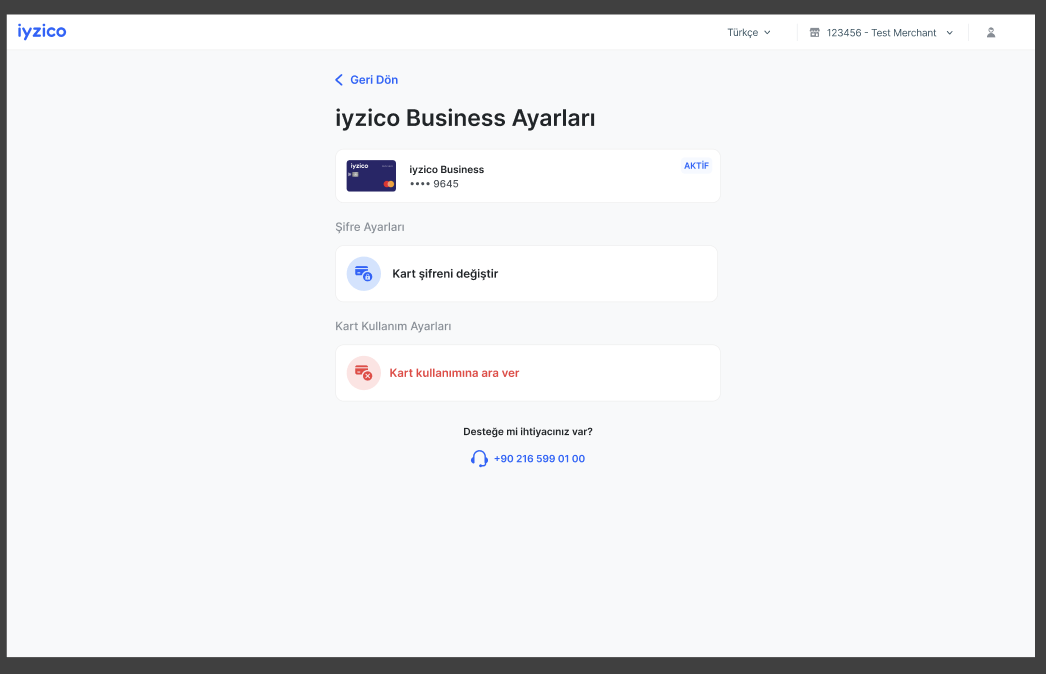The width and height of the screenshot is (1046, 674).
Task: Click the storefront icon beside merchant name
Action: coord(815,33)
